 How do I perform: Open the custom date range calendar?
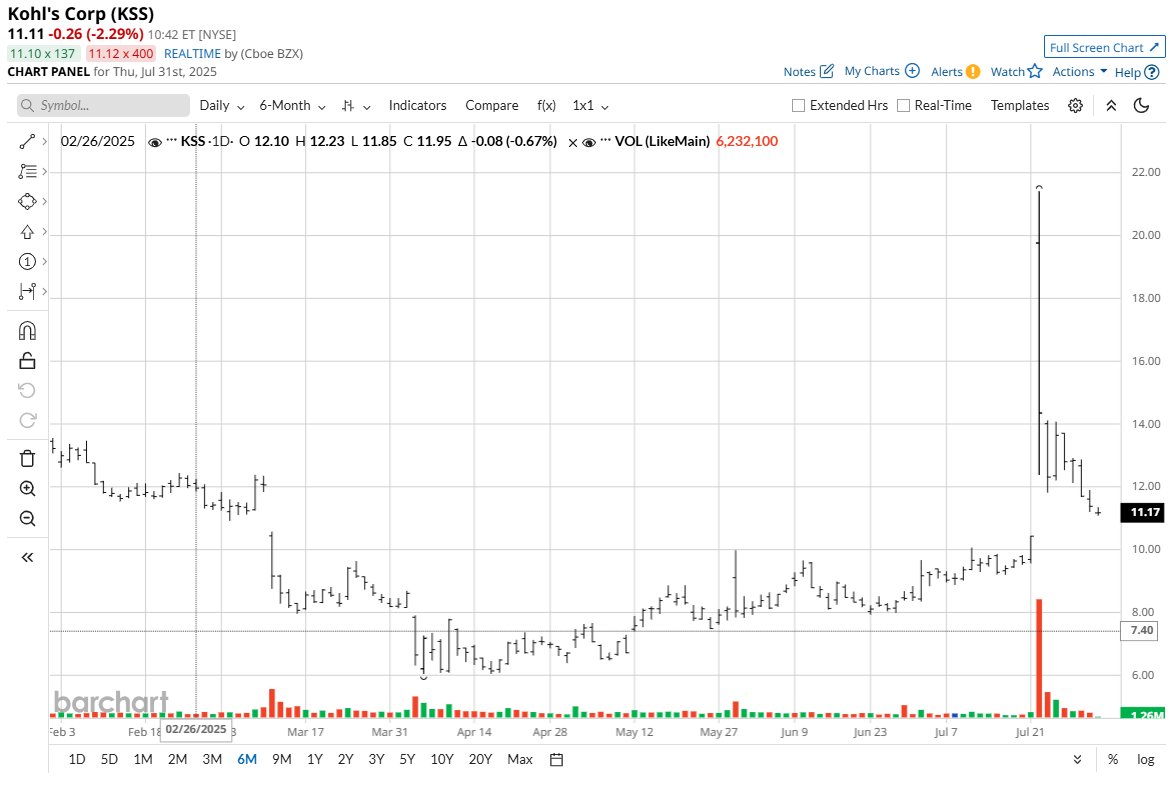556,760
